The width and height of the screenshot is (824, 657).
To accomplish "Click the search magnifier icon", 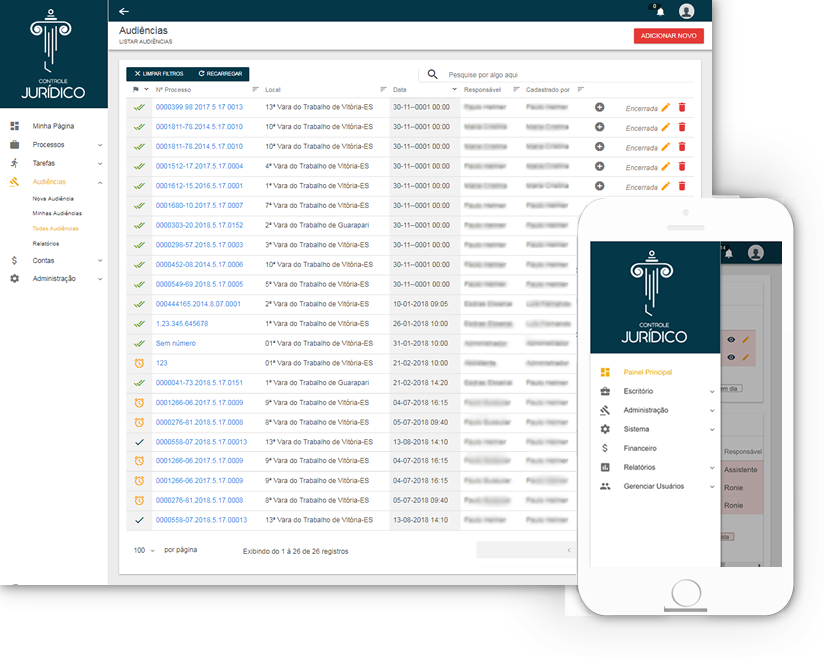I will [x=433, y=74].
